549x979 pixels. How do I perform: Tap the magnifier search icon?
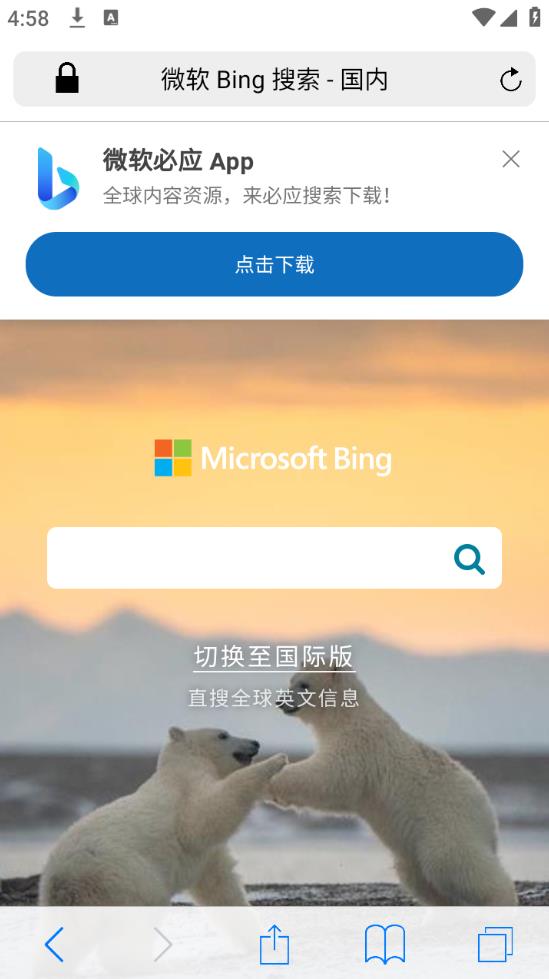(469, 559)
